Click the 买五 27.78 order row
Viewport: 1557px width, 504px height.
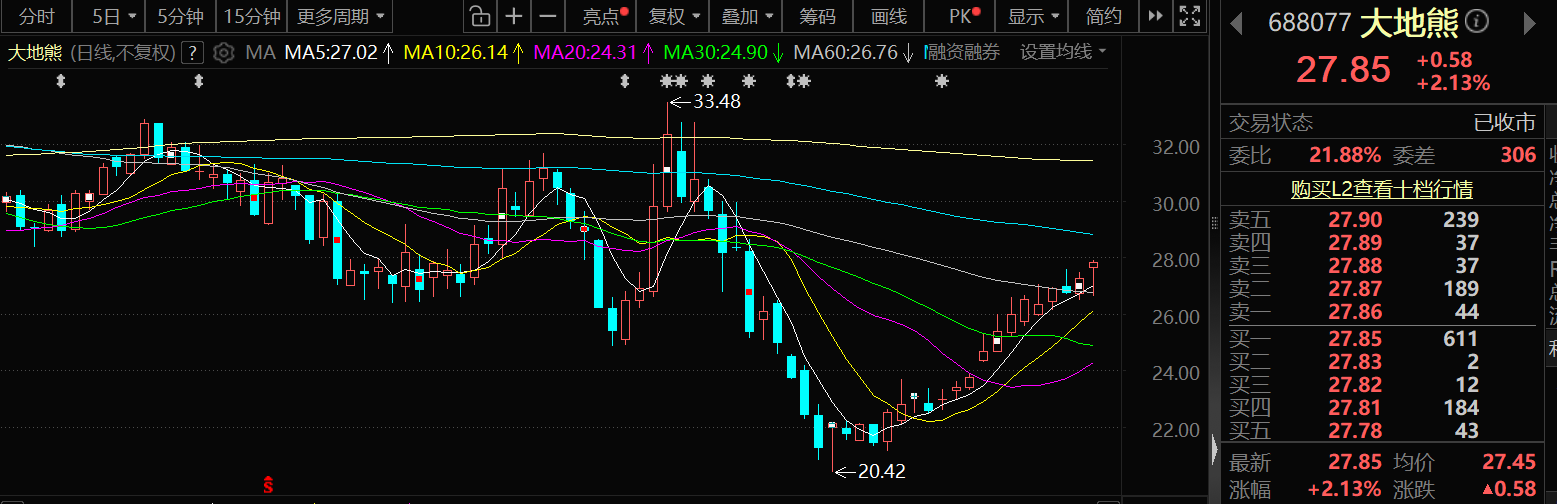pos(1381,431)
